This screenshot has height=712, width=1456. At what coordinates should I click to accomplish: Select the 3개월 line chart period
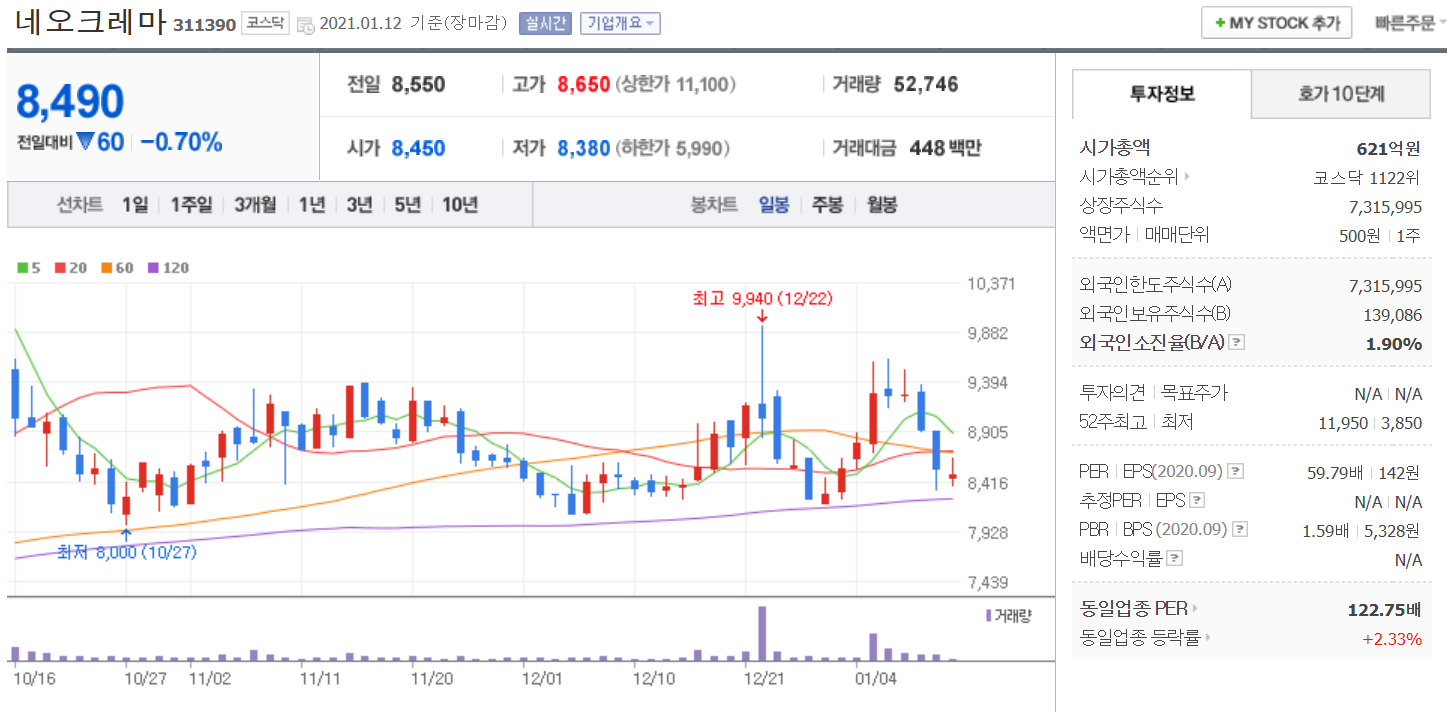tap(255, 205)
